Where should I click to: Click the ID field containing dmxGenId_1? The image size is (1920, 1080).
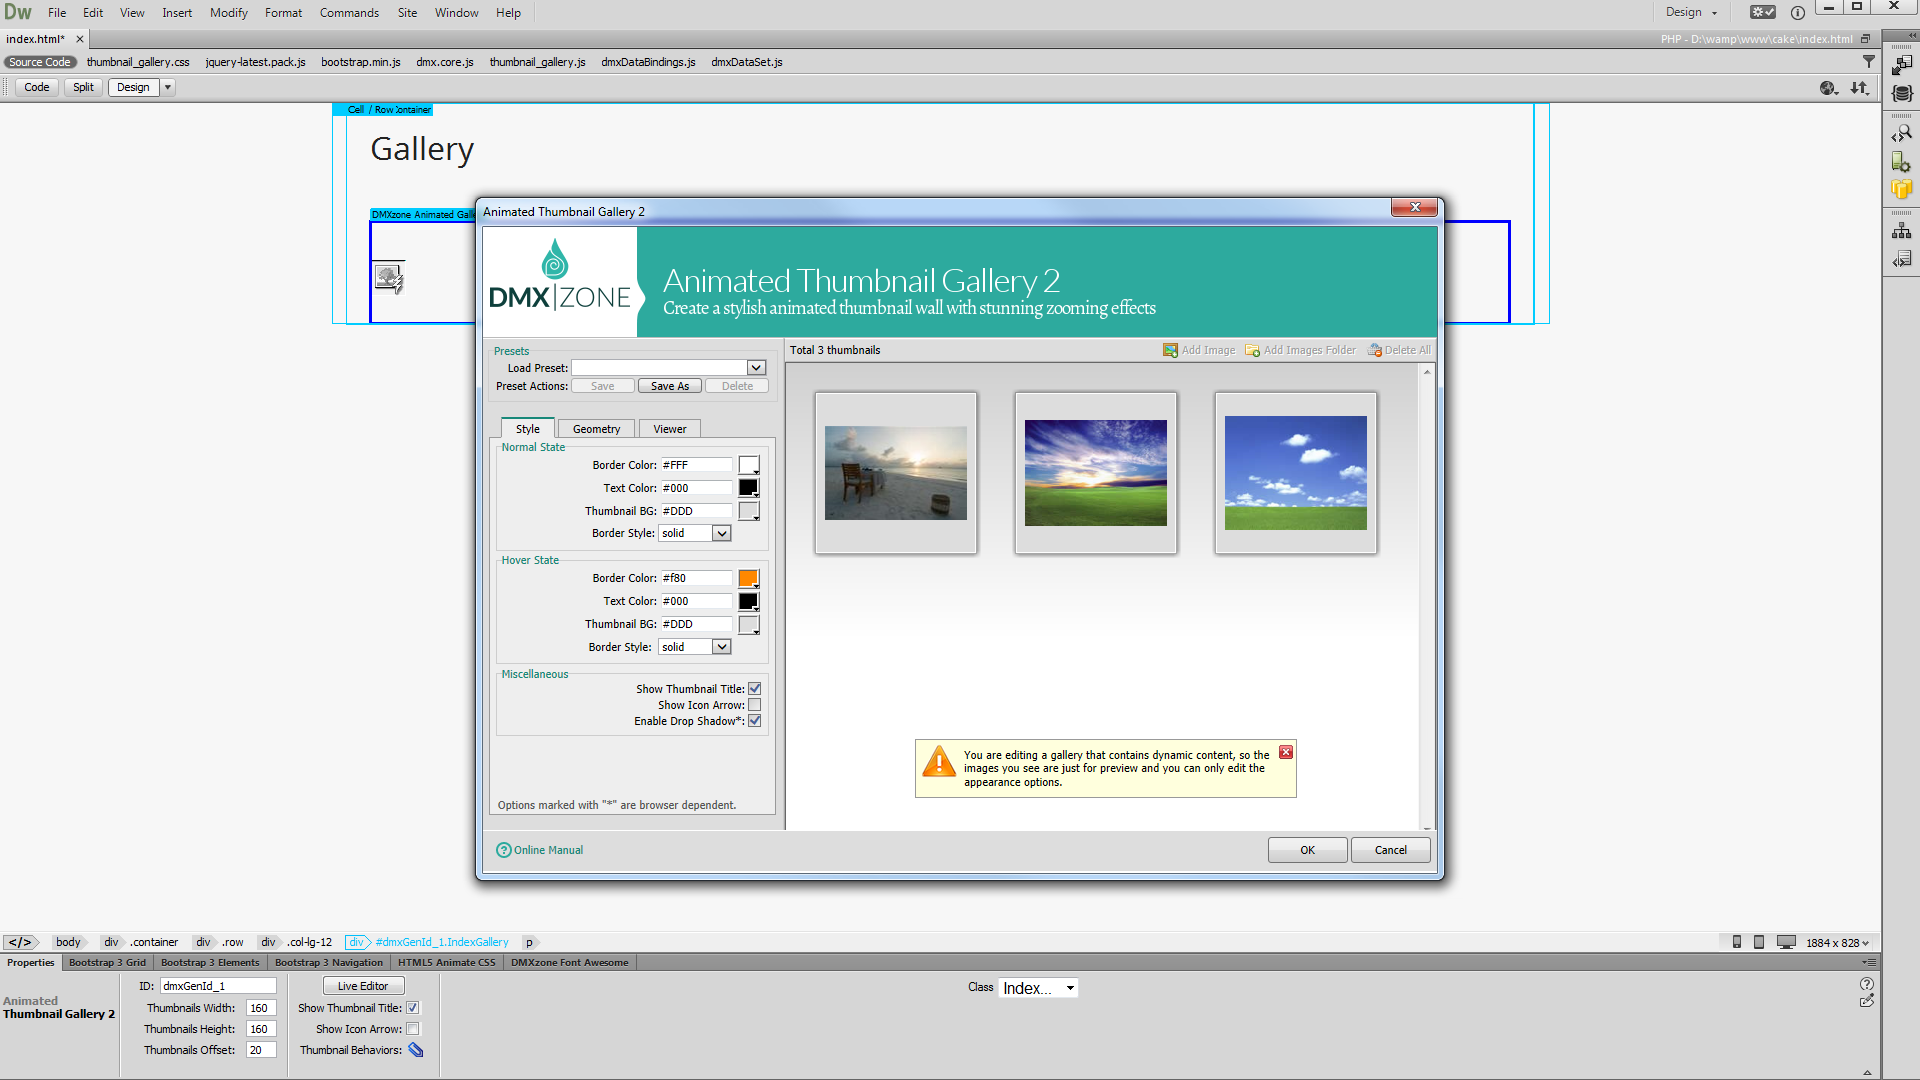[x=218, y=986]
